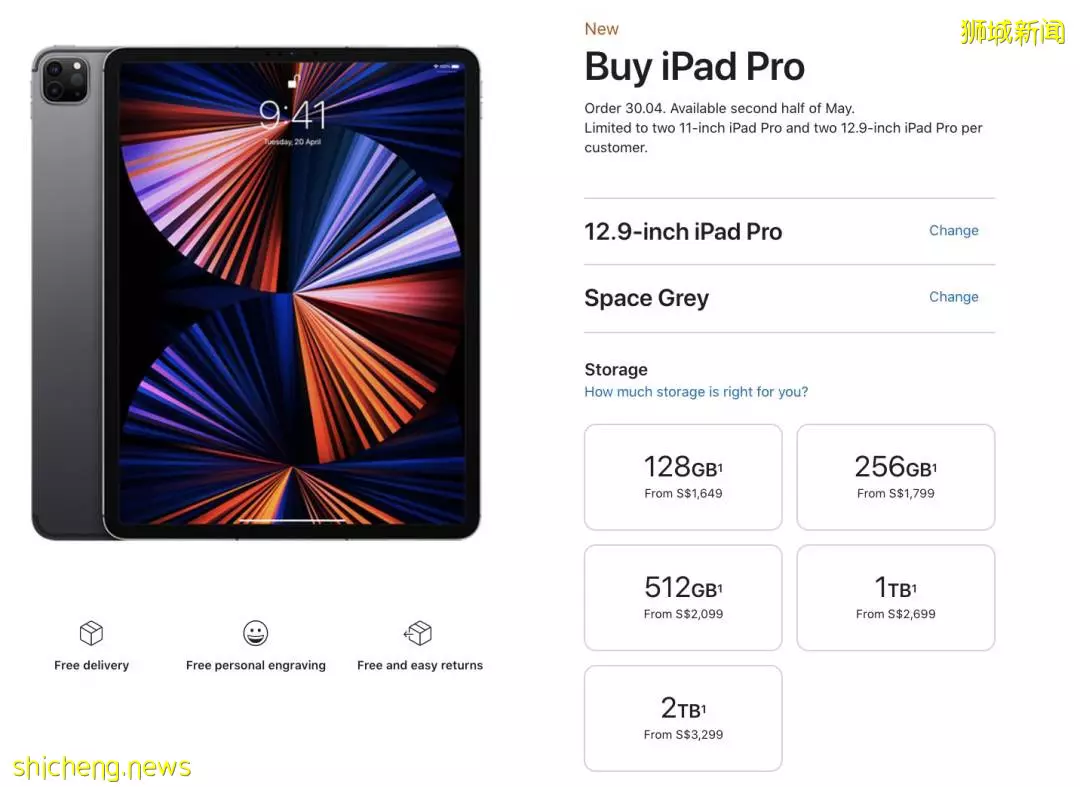The image size is (1080, 787).
Task: Click the yellow Chinese watermark logo
Action: [1012, 32]
